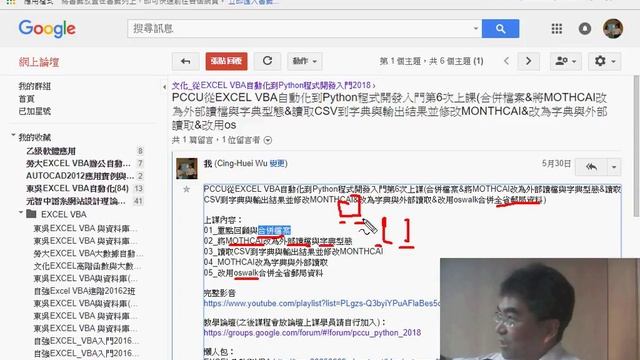Star the post with the star icon
This screenshot has width=640, height=360.
point(187,189)
